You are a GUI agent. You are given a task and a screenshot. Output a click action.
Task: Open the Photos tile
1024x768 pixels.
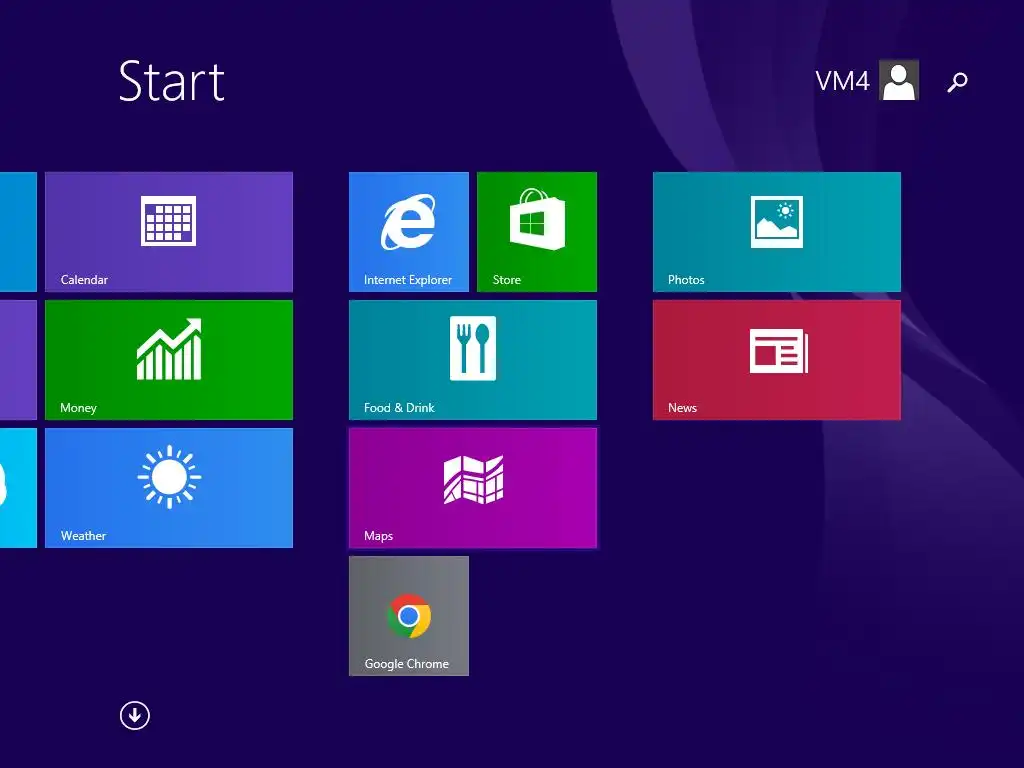click(x=776, y=232)
